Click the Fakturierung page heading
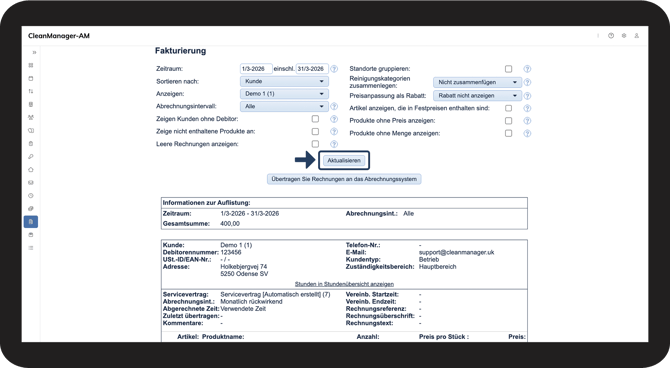 click(x=180, y=51)
